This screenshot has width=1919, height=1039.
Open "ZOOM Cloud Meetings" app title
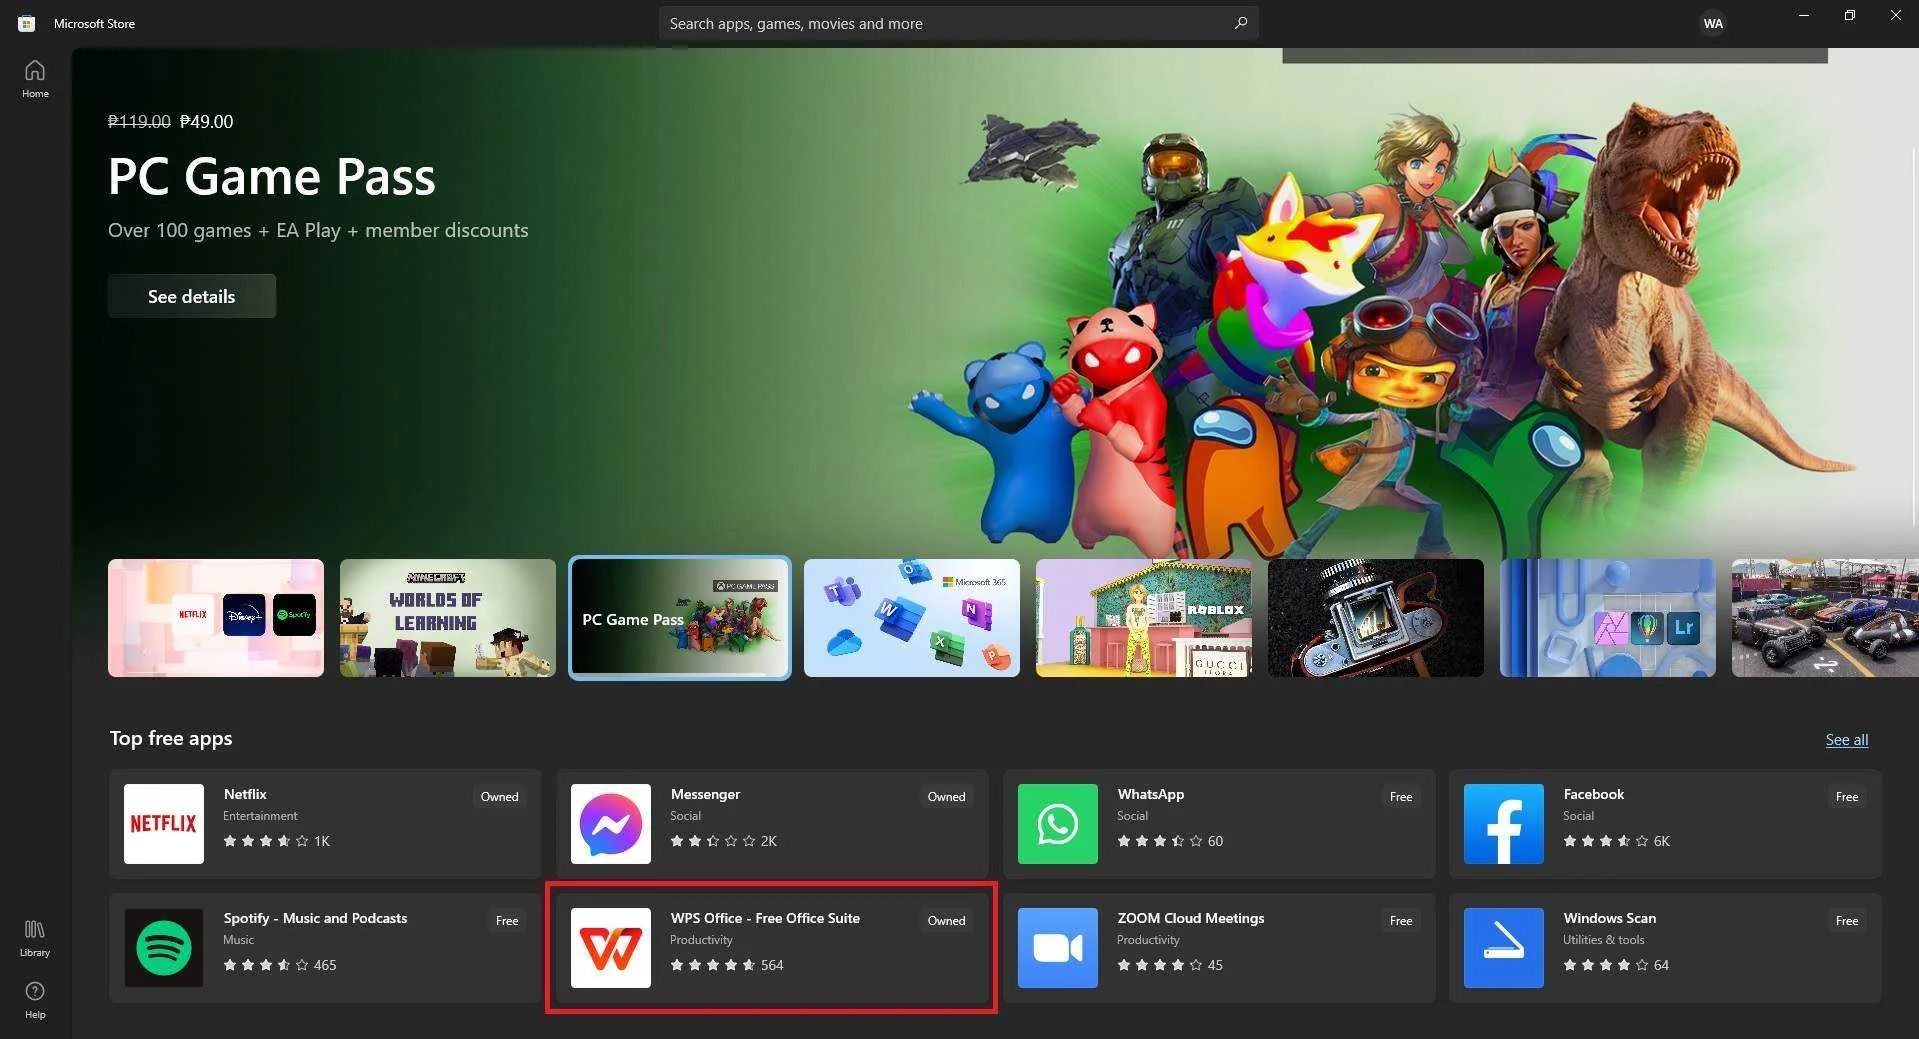(1190, 918)
